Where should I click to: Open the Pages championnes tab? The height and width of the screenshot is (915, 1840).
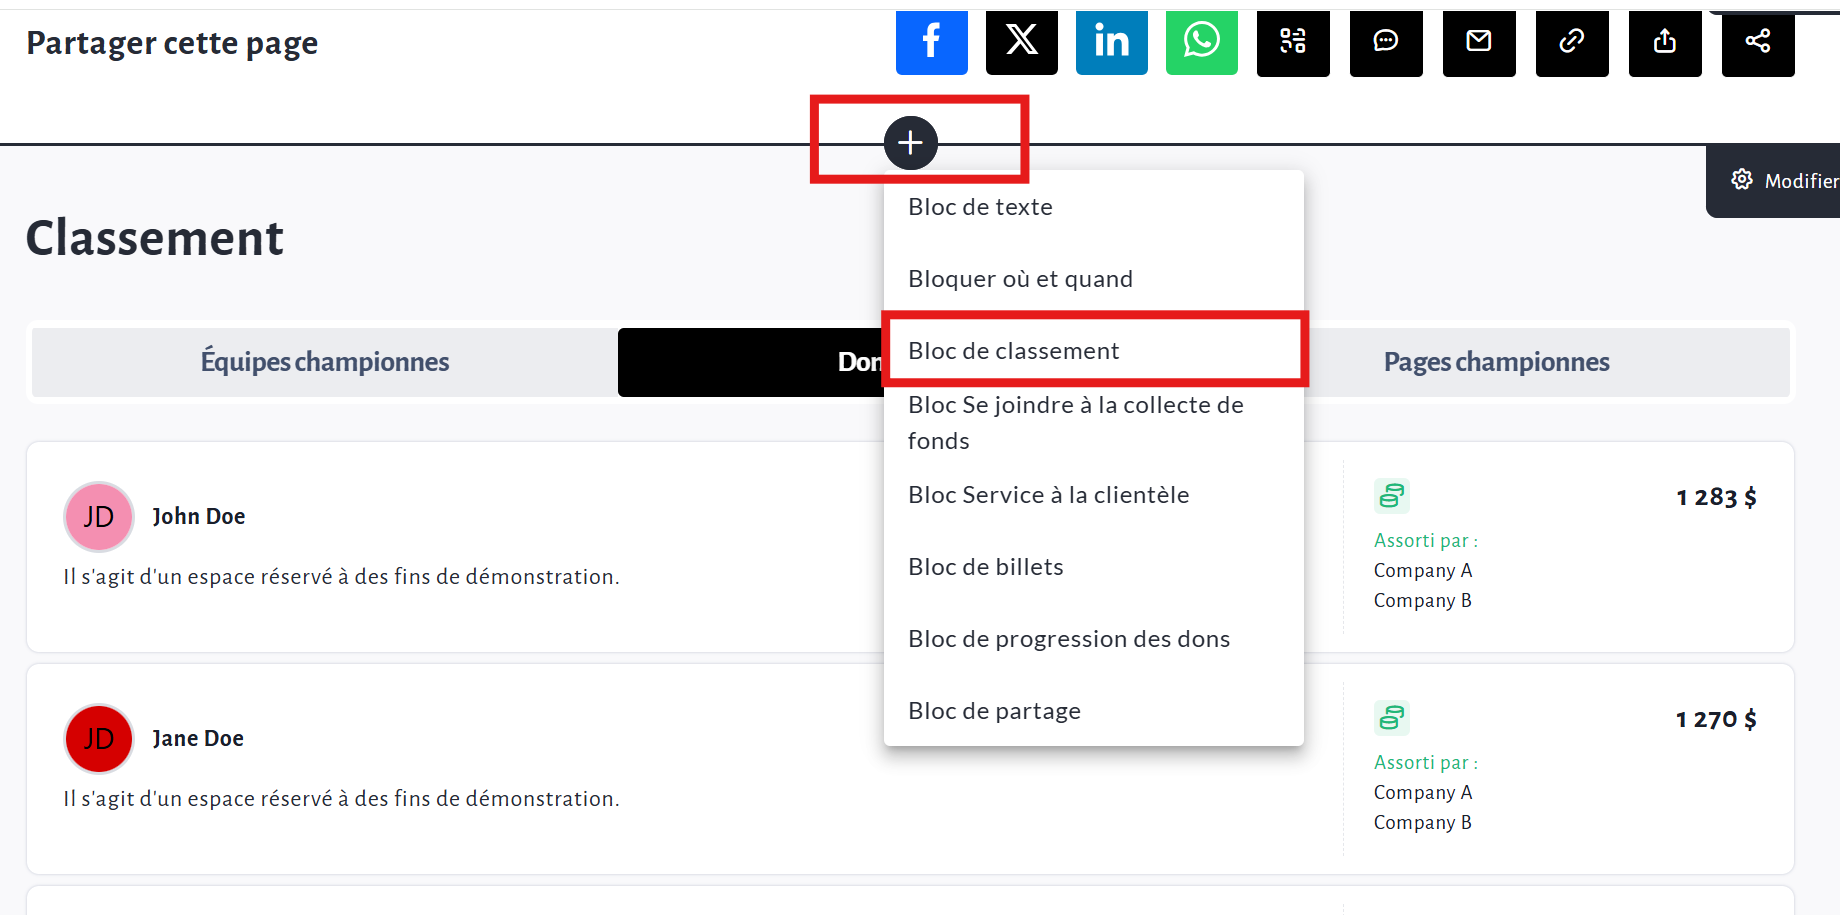[x=1496, y=362]
